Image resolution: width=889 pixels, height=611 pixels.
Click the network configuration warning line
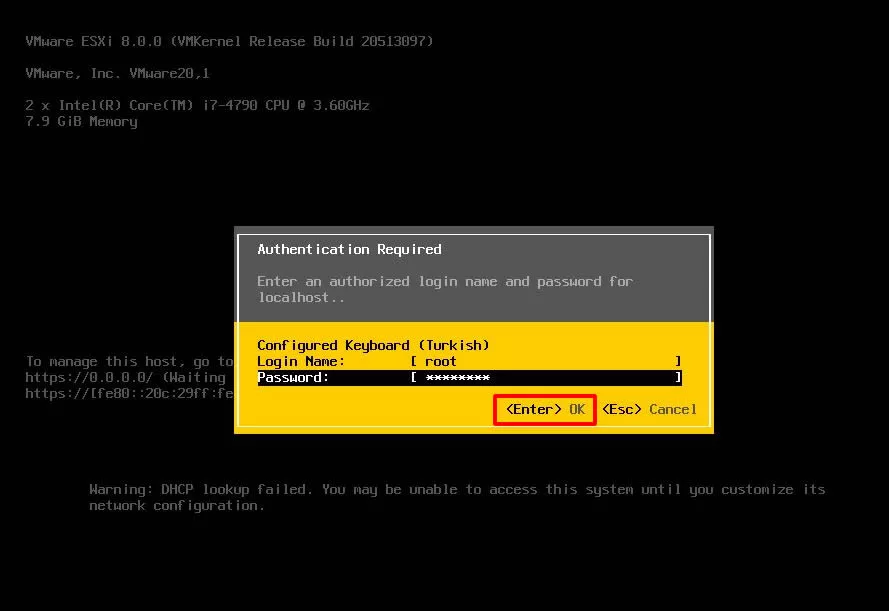tap(177, 505)
